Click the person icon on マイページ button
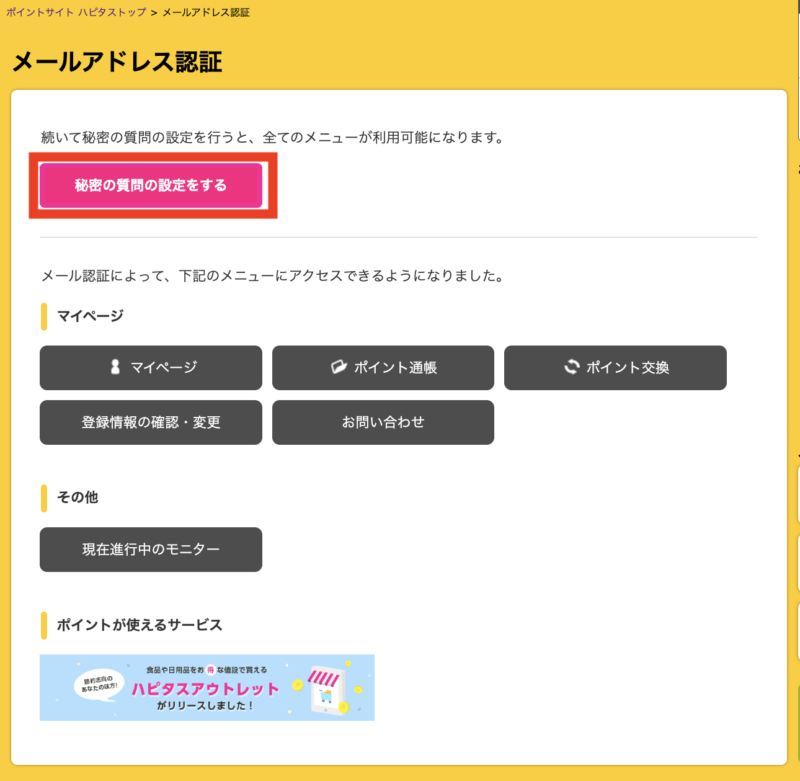 pos(115,367)
